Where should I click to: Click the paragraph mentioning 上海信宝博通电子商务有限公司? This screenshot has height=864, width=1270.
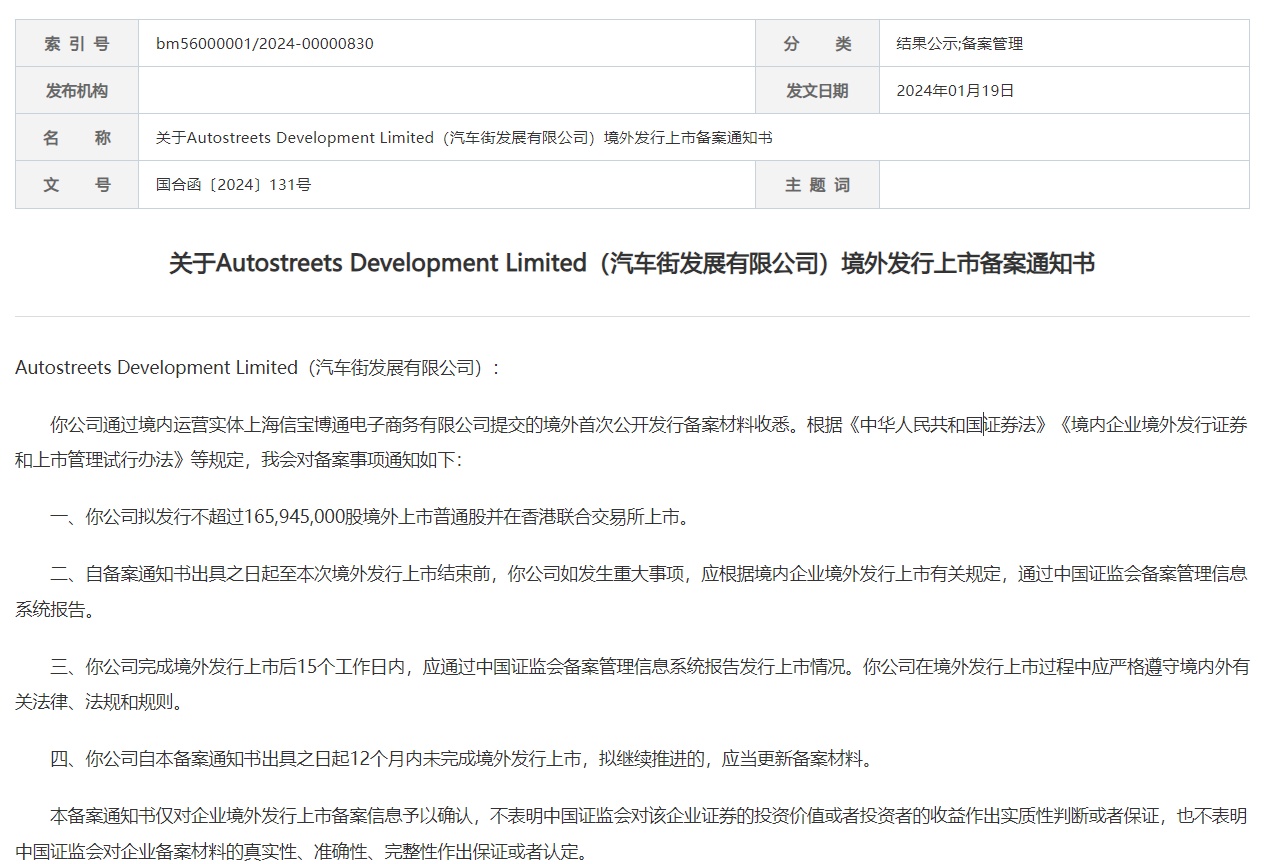point(632,442)
